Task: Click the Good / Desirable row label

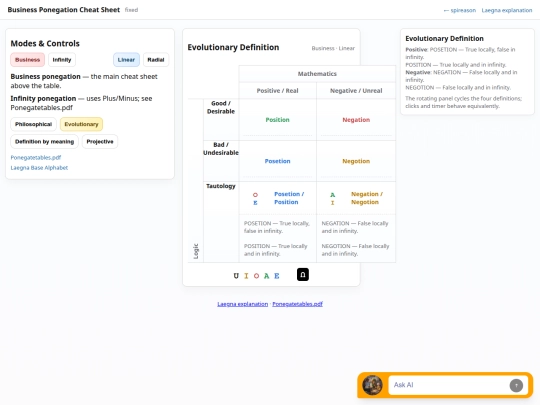Action: [221, 107]
